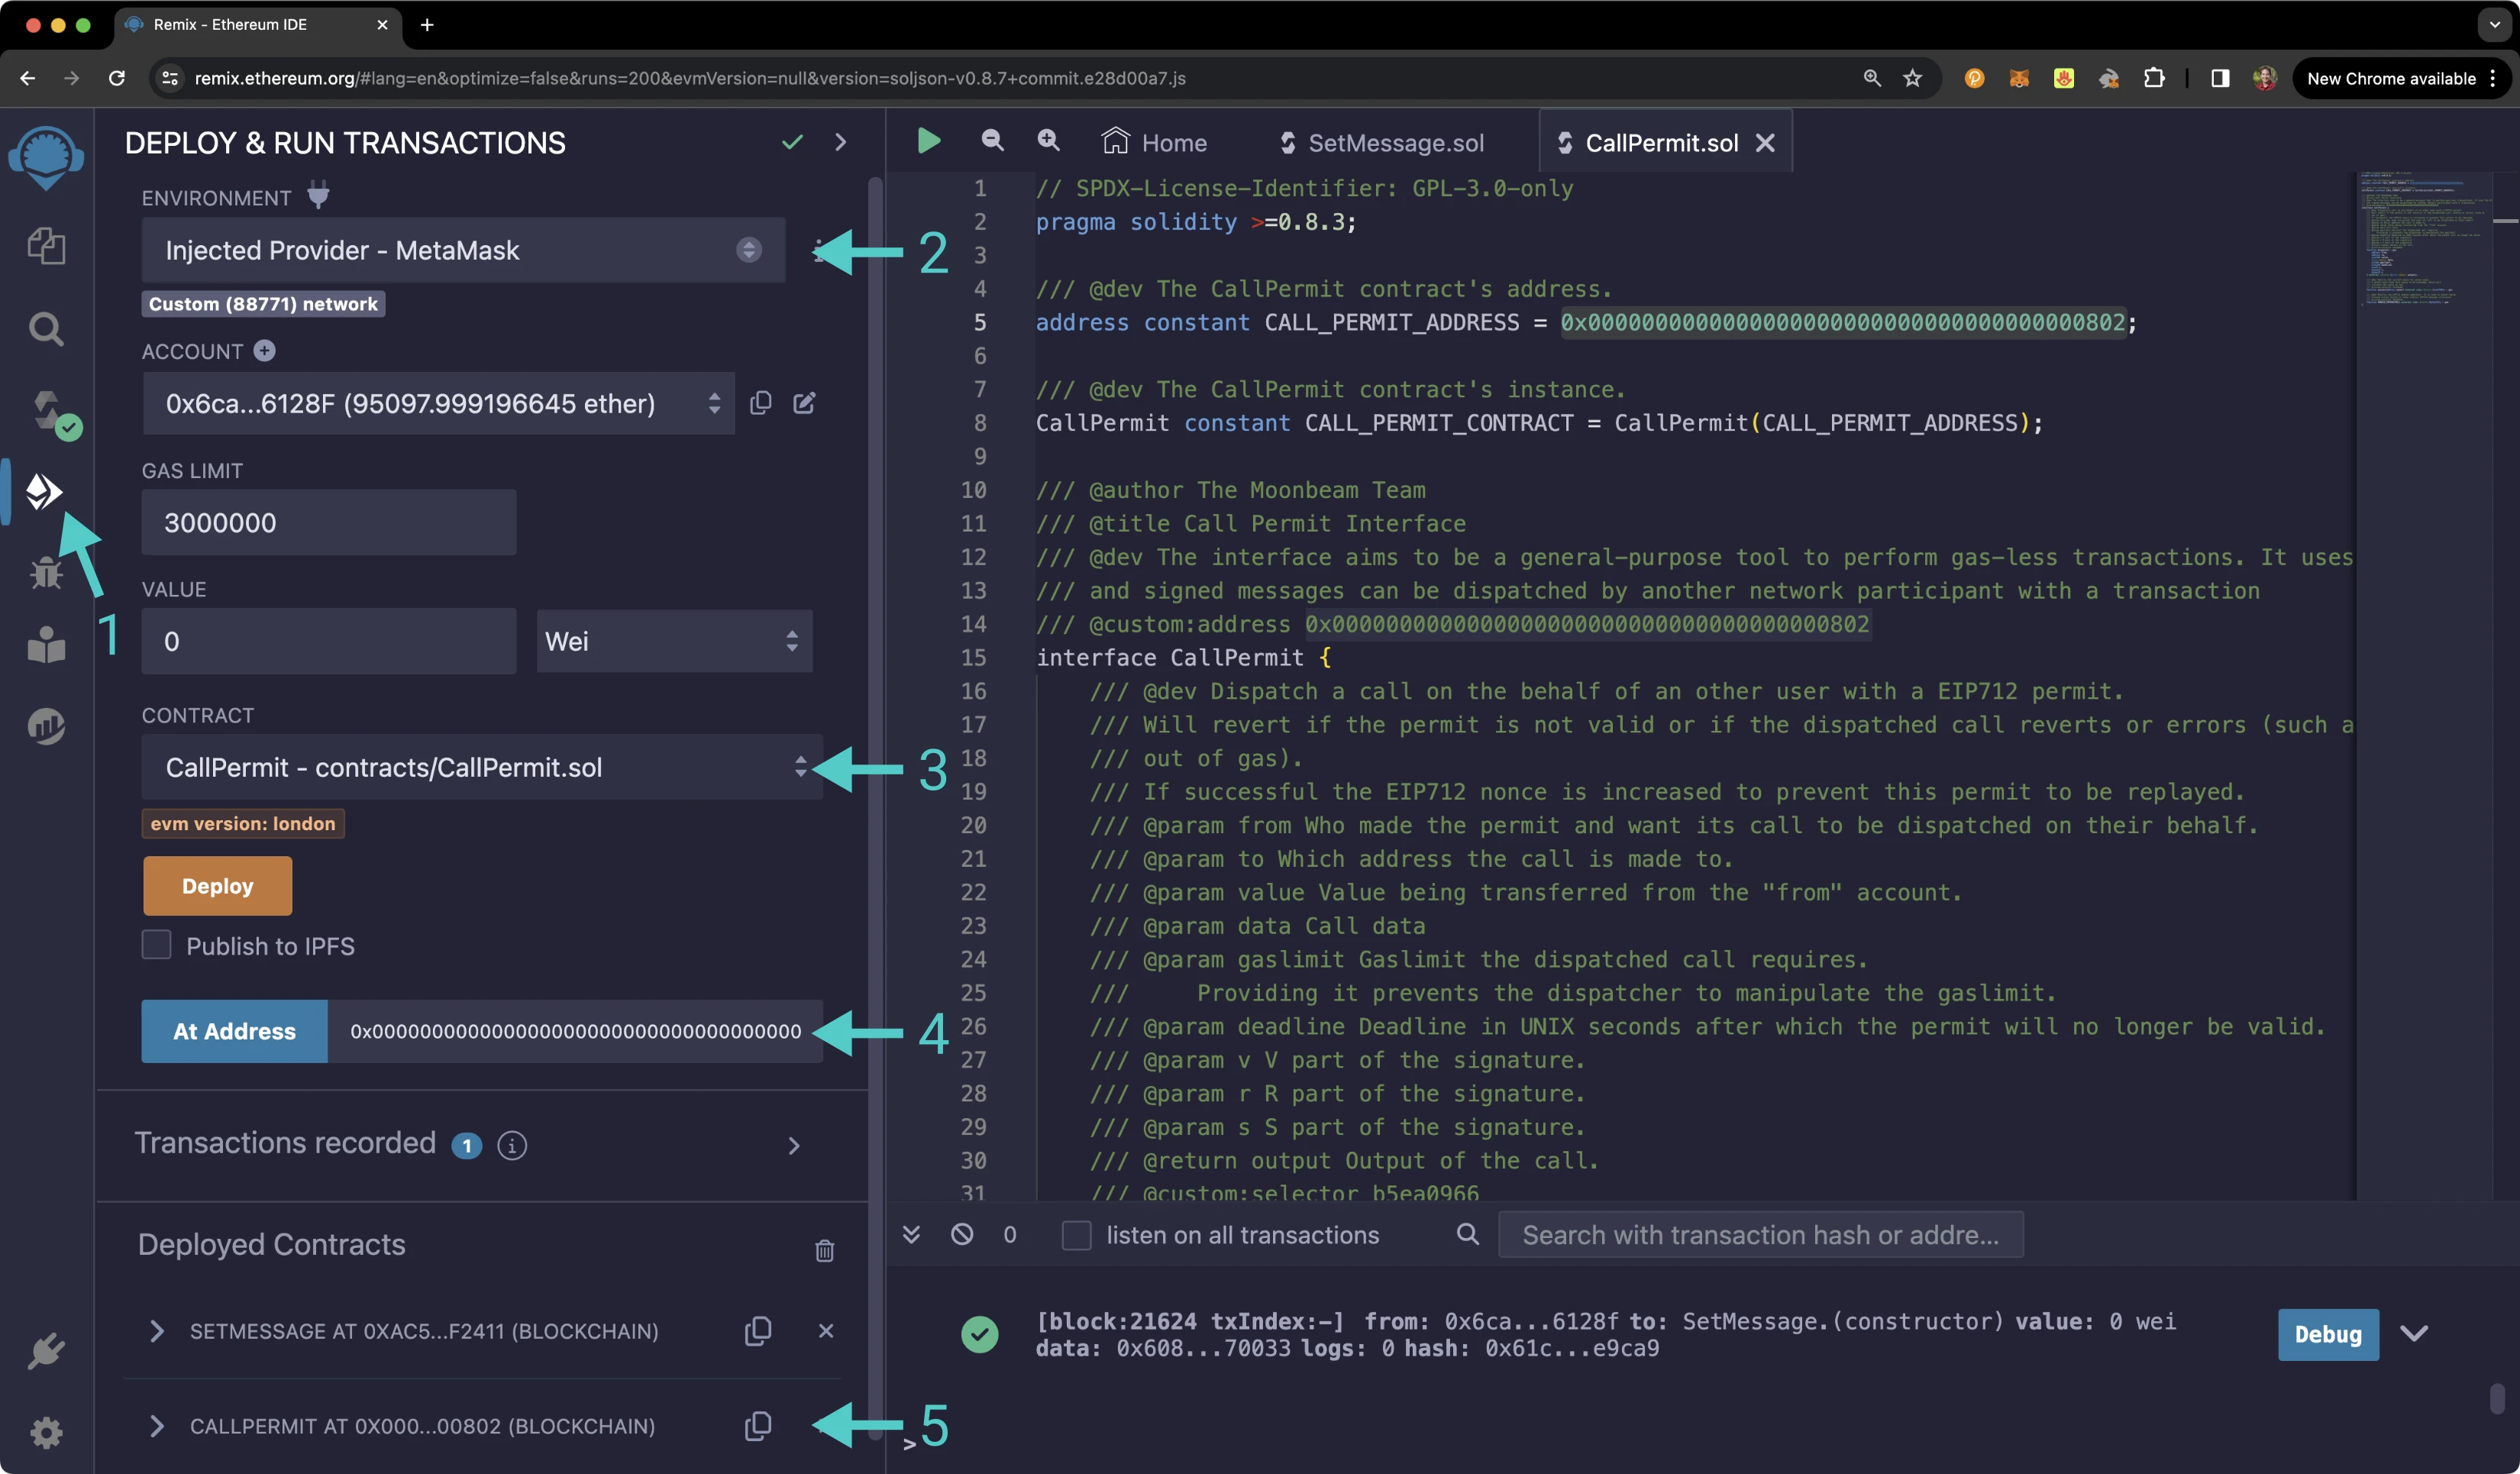
Task: Click the green checkmark in panel header
Action: (x=792, y=142)
